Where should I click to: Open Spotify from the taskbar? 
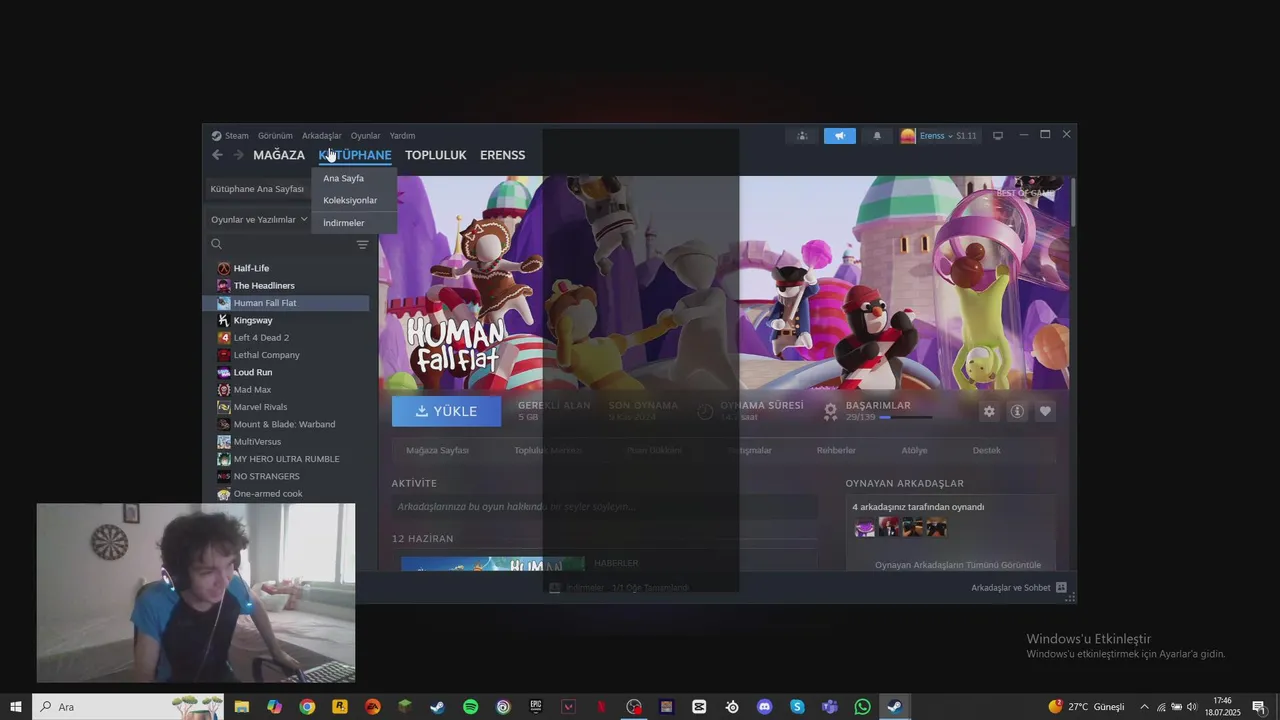tap(470, 707)
